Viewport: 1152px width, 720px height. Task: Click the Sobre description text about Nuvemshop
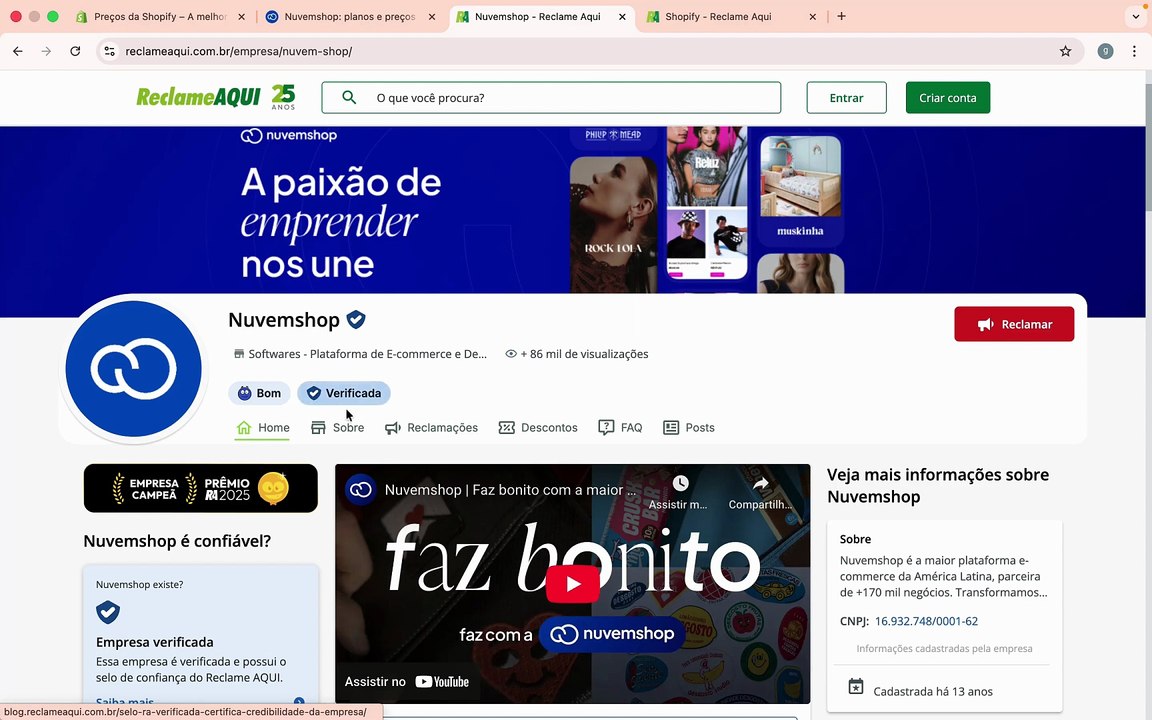943,577
